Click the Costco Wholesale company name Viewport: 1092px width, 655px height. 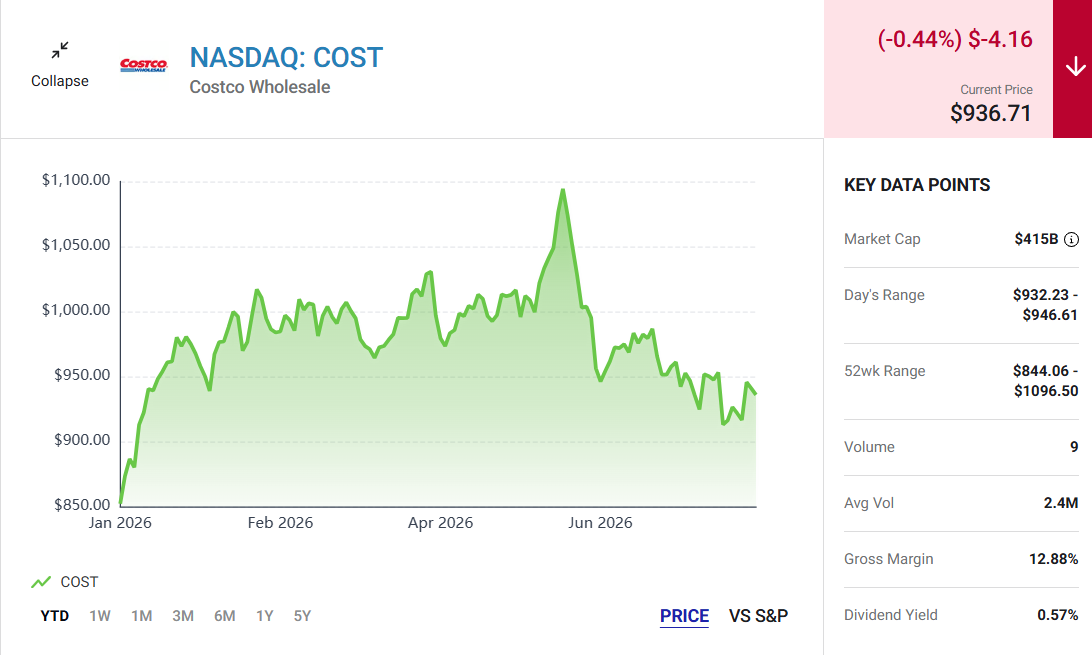(x=260, y=87)
